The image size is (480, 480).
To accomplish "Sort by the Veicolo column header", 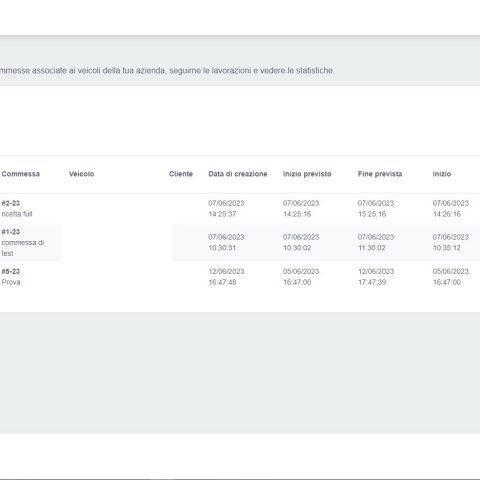I will click(x=81, y=174).
